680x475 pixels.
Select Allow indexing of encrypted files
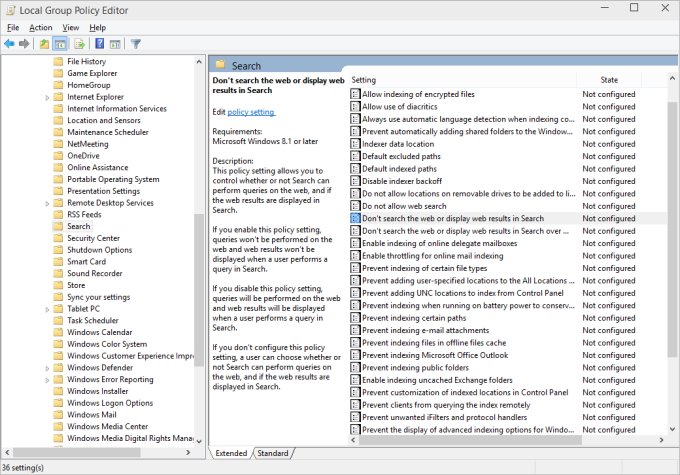pos(418,94)
